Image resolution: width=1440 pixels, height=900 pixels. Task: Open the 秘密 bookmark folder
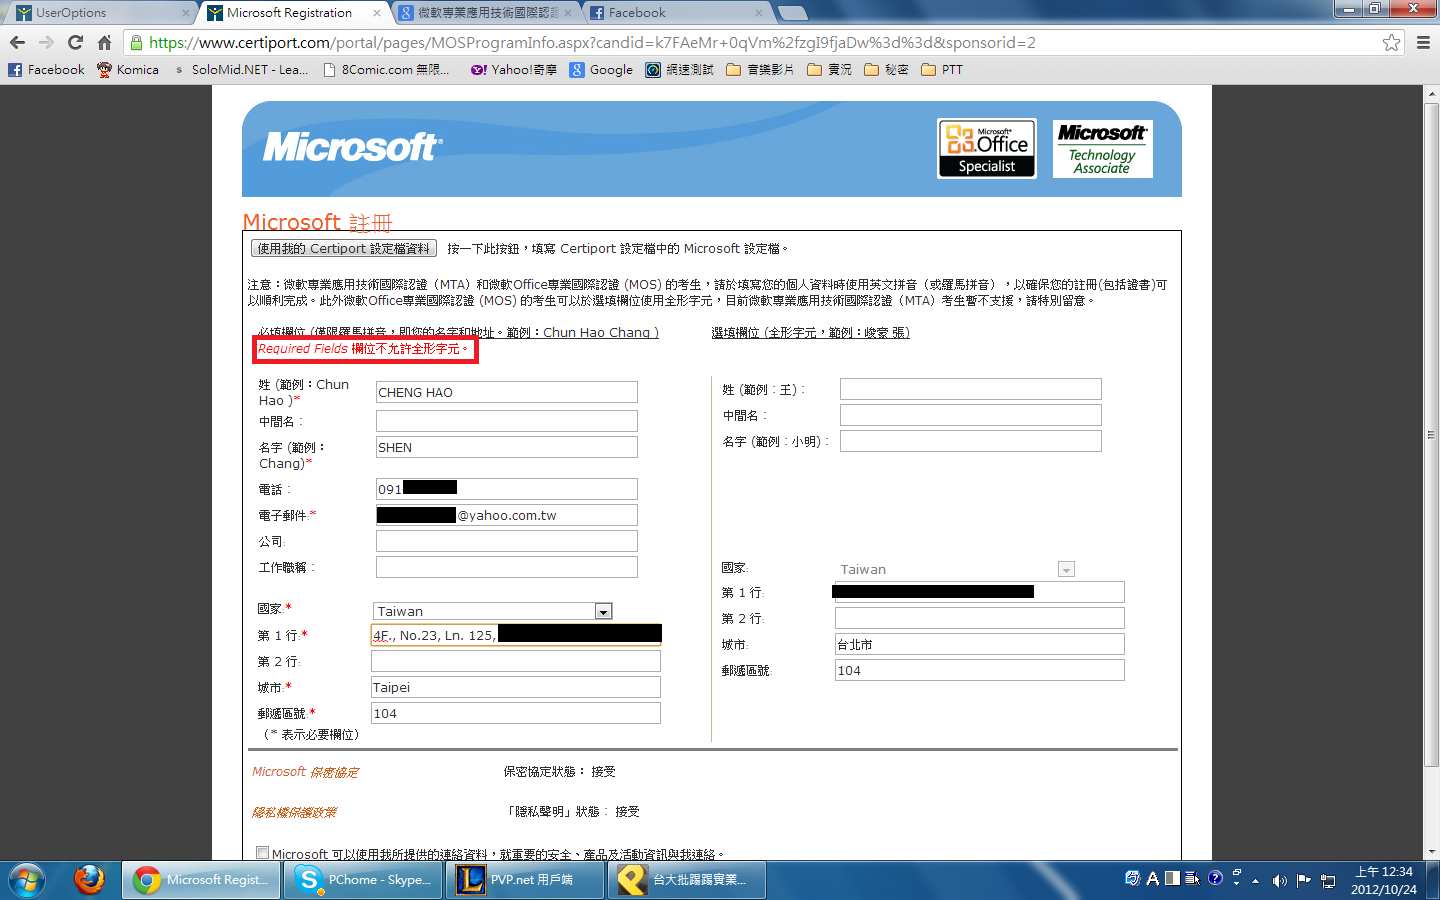pos(886,69)
